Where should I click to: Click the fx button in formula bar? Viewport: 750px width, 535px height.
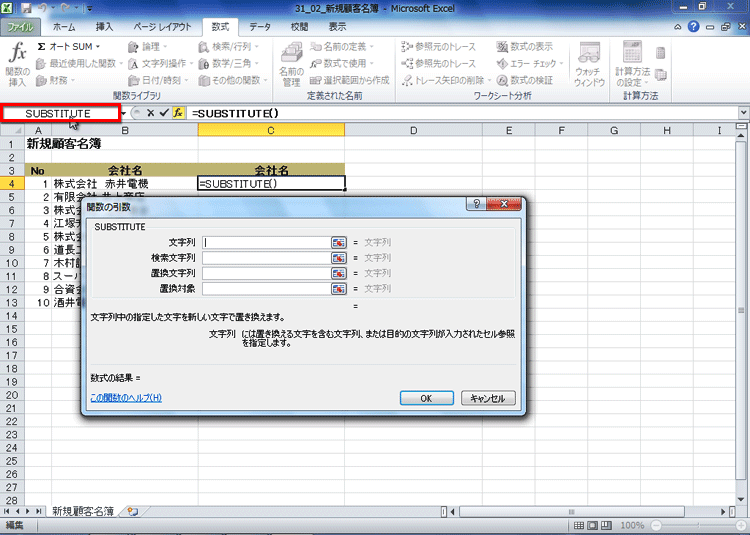coord(178,113)
